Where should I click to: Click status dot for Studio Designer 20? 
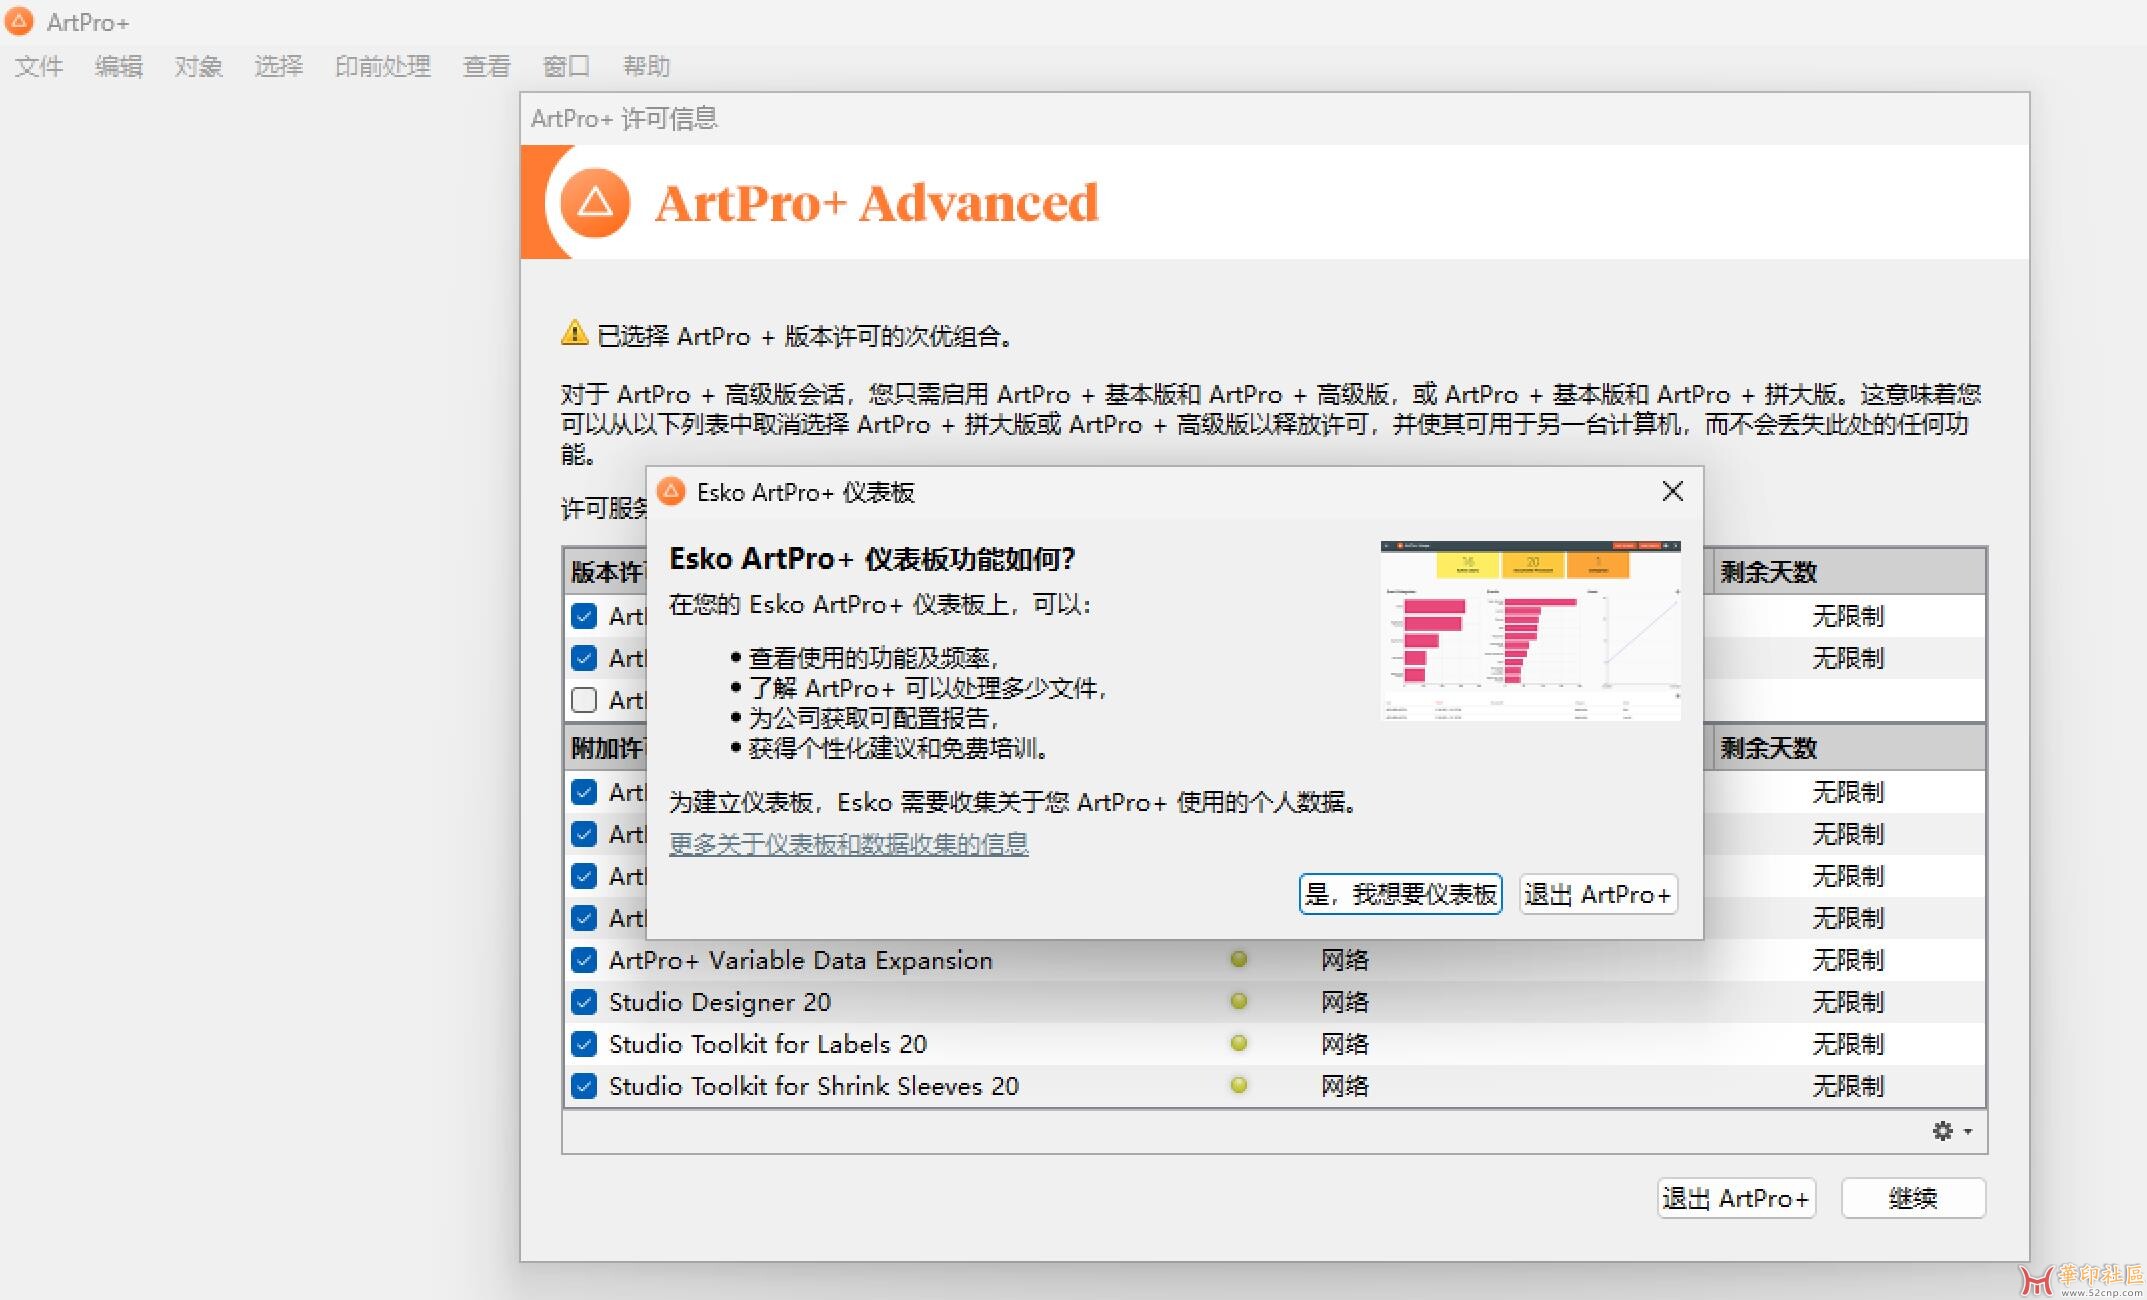click(x=1238, y=1001)
